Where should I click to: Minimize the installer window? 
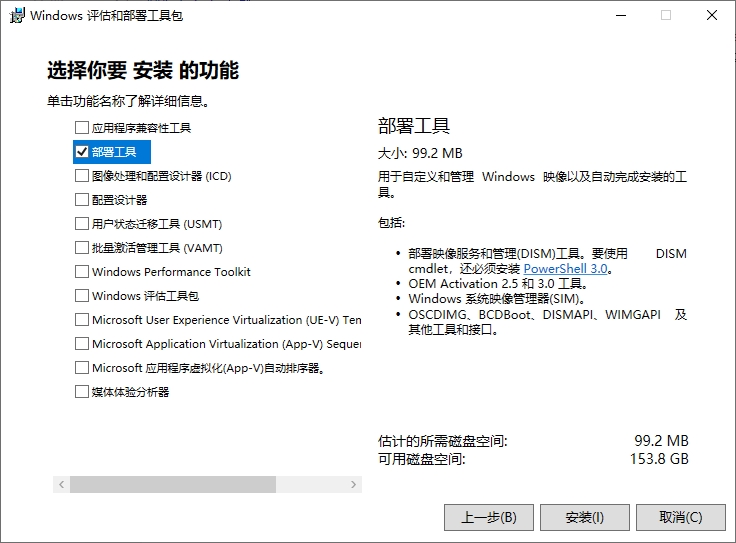point(621,15)
